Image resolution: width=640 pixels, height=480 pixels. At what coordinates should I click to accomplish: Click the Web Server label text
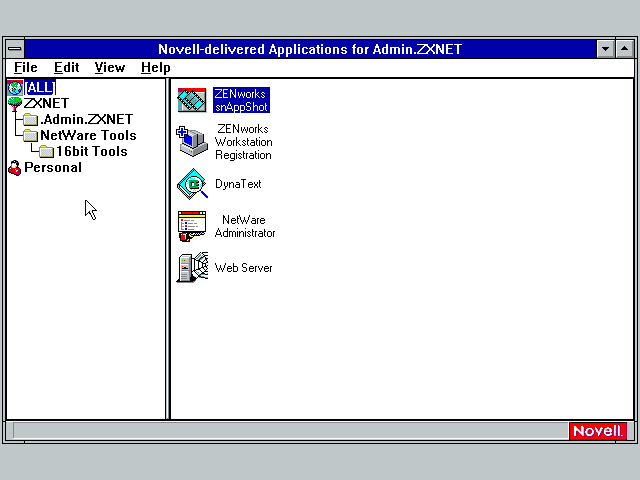(x=243, y=268)
